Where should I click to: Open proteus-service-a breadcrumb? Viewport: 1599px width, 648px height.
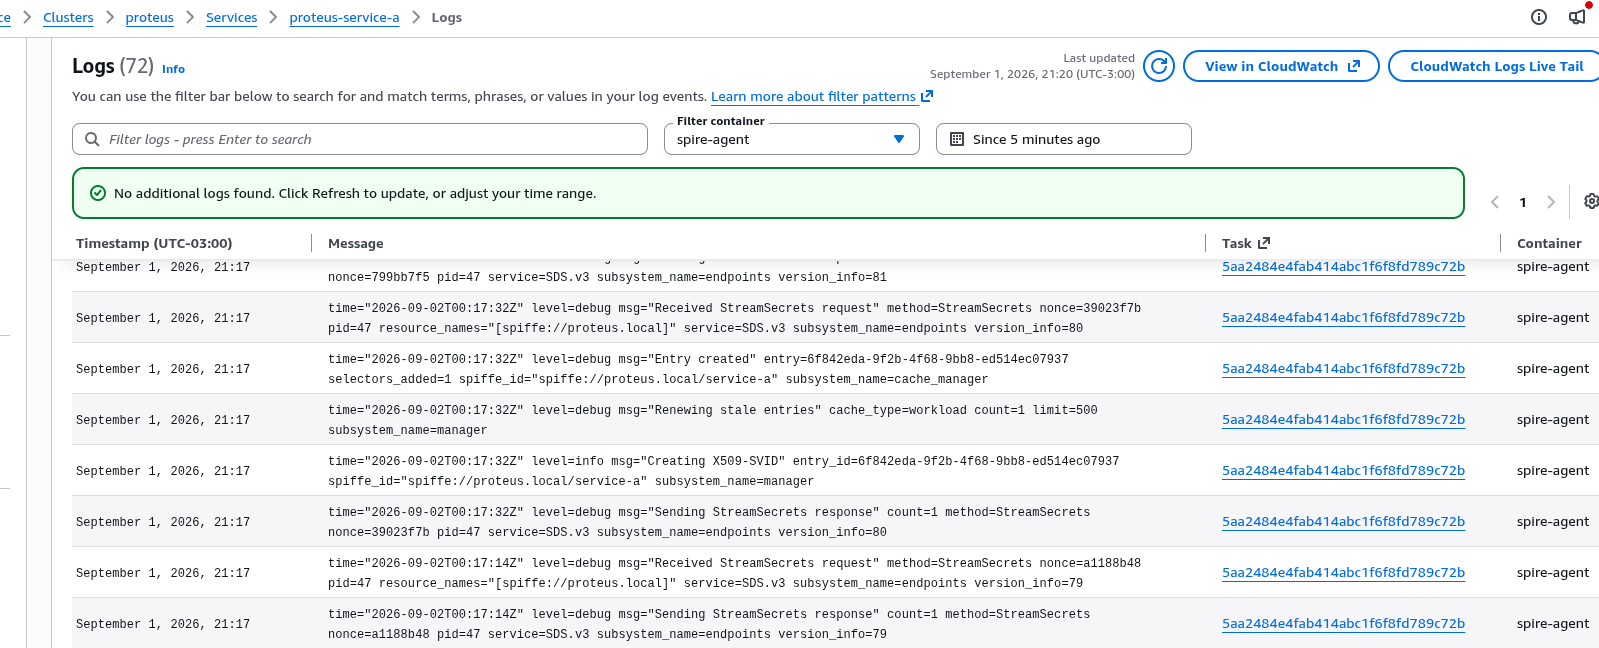344,18
